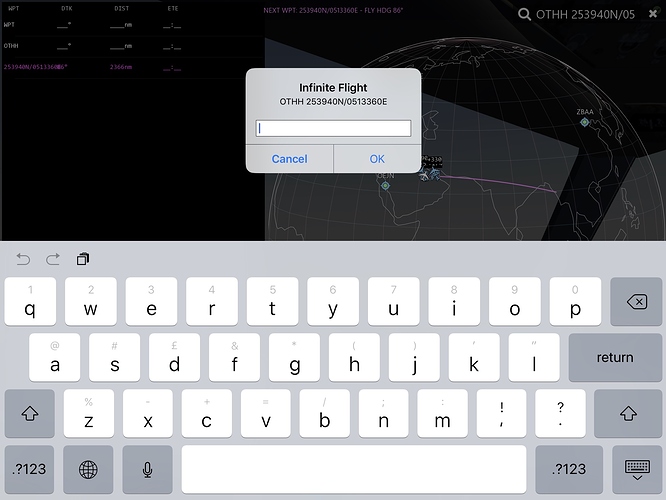Tap the undo arrow above the keyboard

tap(23, 259)
